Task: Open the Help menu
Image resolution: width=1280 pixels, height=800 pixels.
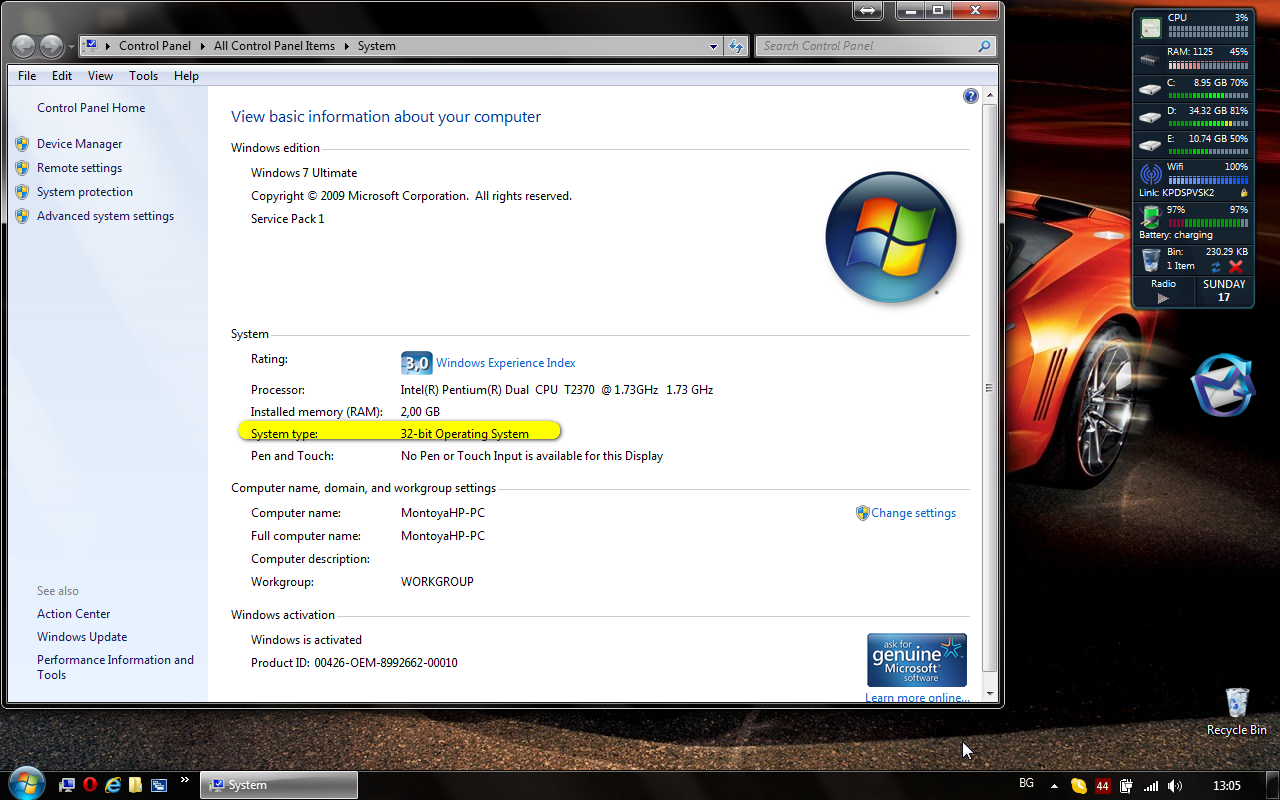Action: click(186, 76)
